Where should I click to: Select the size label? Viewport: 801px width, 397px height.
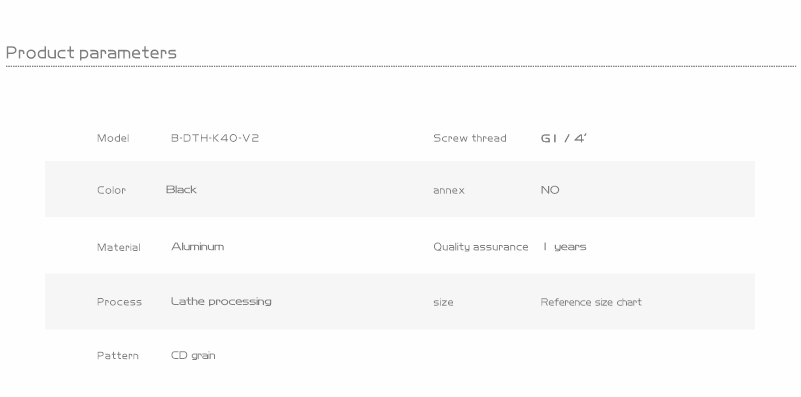coord(443,302)
